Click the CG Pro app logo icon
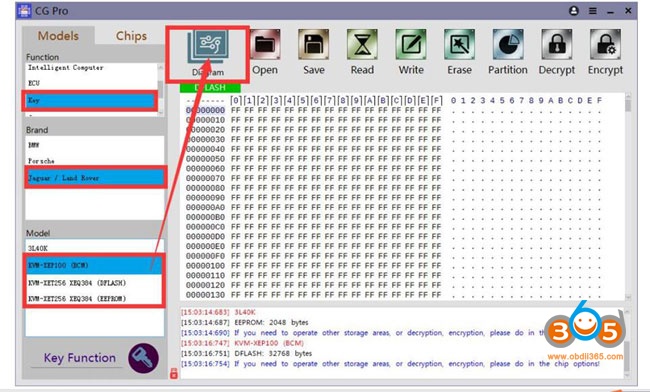The image size is (650, 392). click(24, 11)
